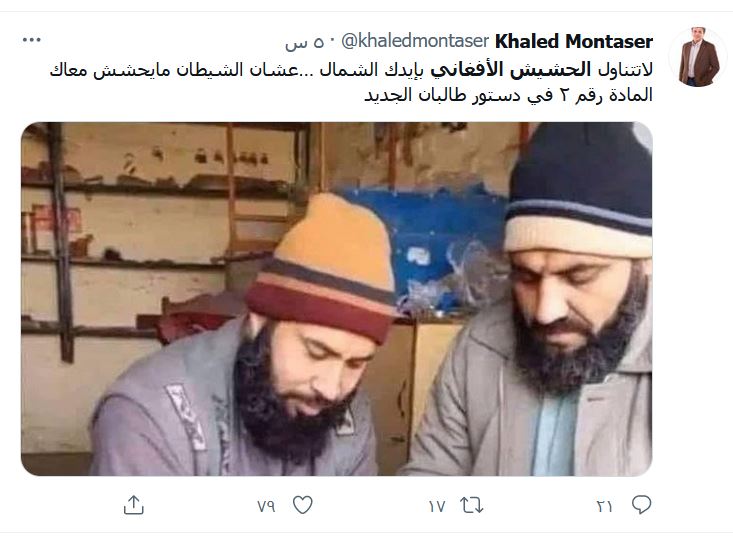Click the retweet count ١٧
Screen dimensions: 733x537
(437, 506)
